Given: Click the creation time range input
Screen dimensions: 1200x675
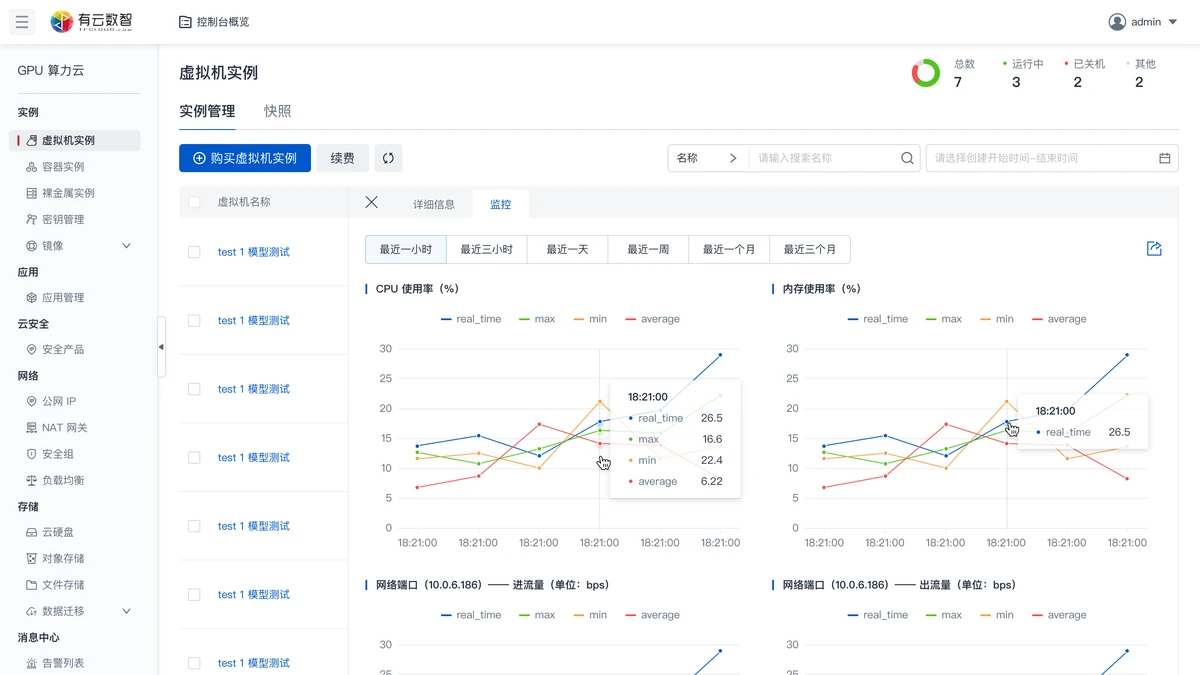Looking at the screenshot, I should tap(1052, 158).
